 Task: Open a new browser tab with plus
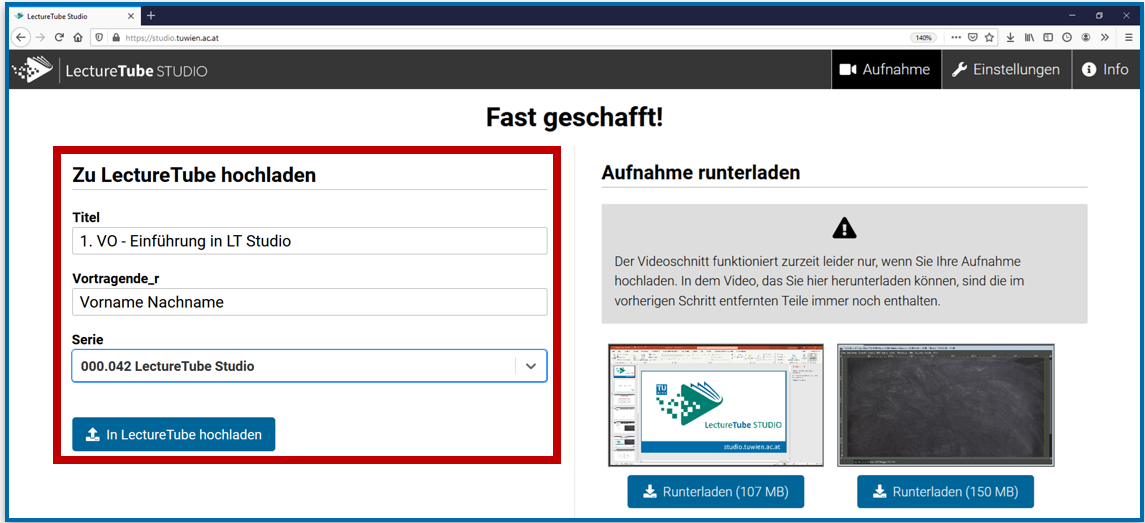pyautogui.click(x=150, y=15)
